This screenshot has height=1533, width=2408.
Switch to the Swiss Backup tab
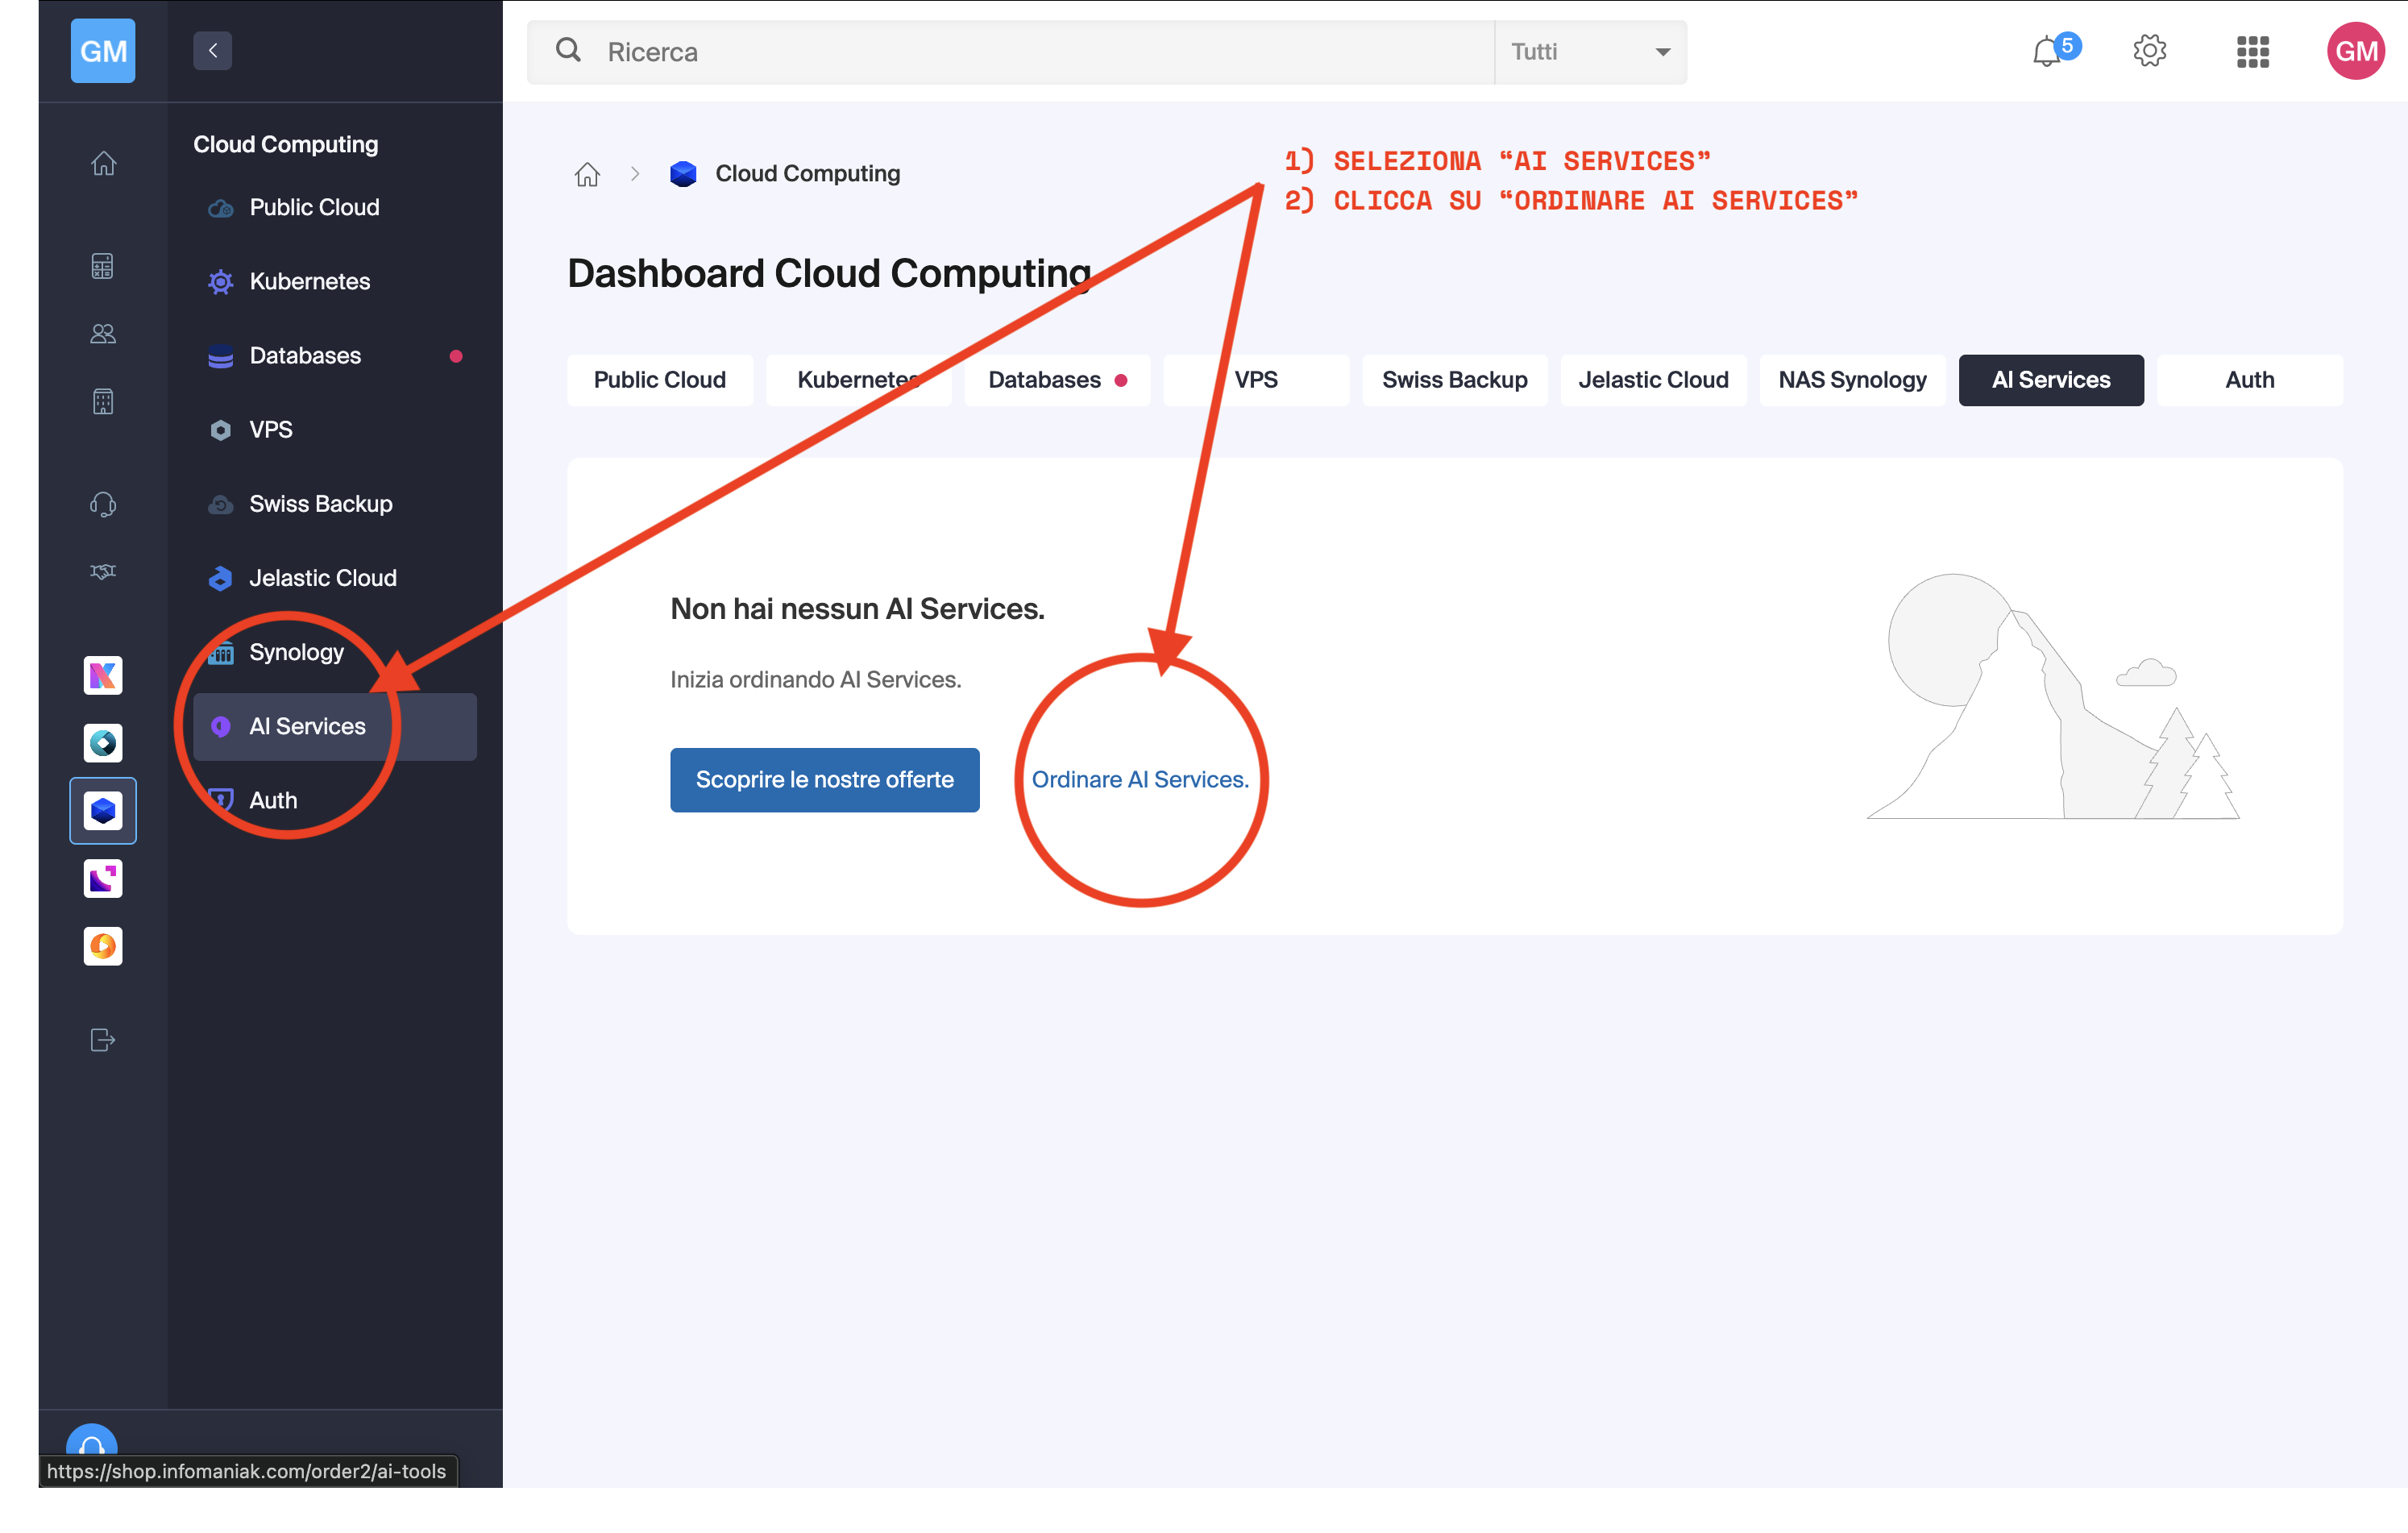point(1455,380)
